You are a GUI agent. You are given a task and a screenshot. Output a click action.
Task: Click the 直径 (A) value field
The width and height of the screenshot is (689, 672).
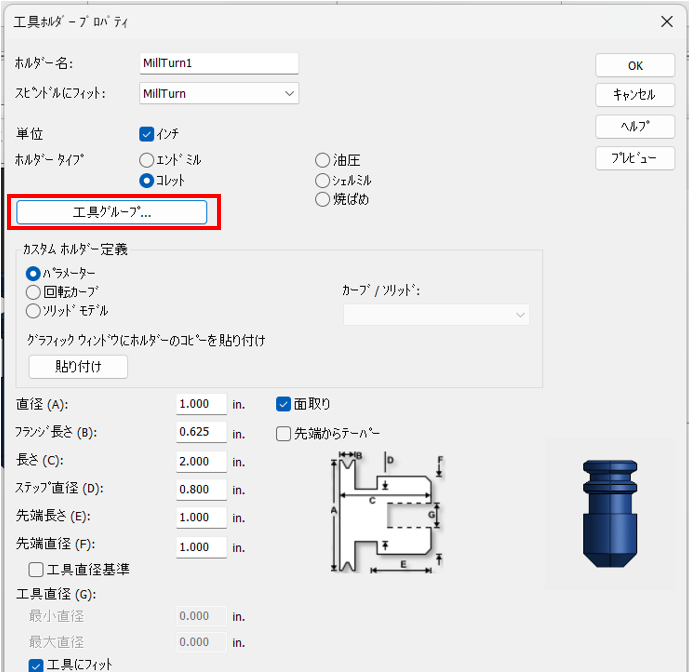tap(201, 404)
